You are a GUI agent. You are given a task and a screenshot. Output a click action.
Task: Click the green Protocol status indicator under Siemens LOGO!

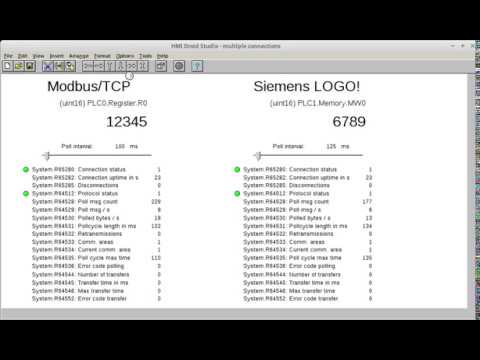pos(237,193)
